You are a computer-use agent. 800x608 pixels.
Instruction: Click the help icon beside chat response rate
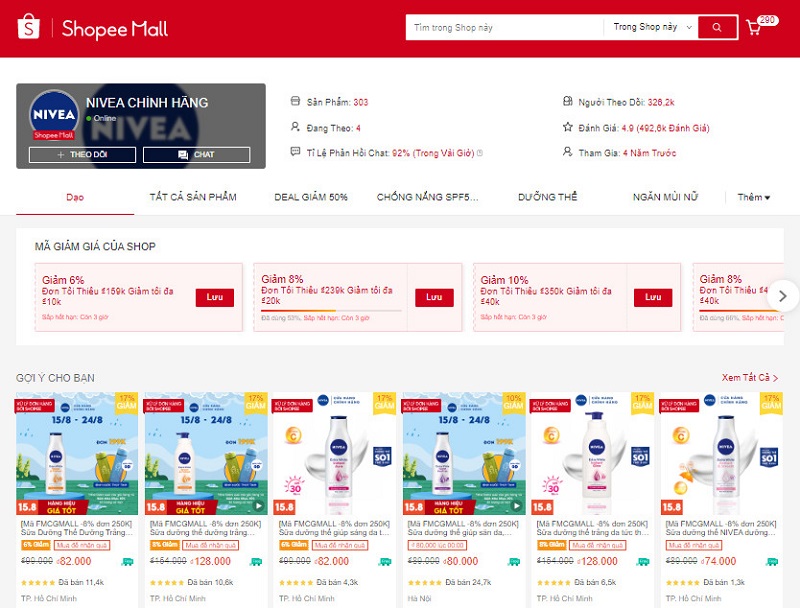pos(480,153)
